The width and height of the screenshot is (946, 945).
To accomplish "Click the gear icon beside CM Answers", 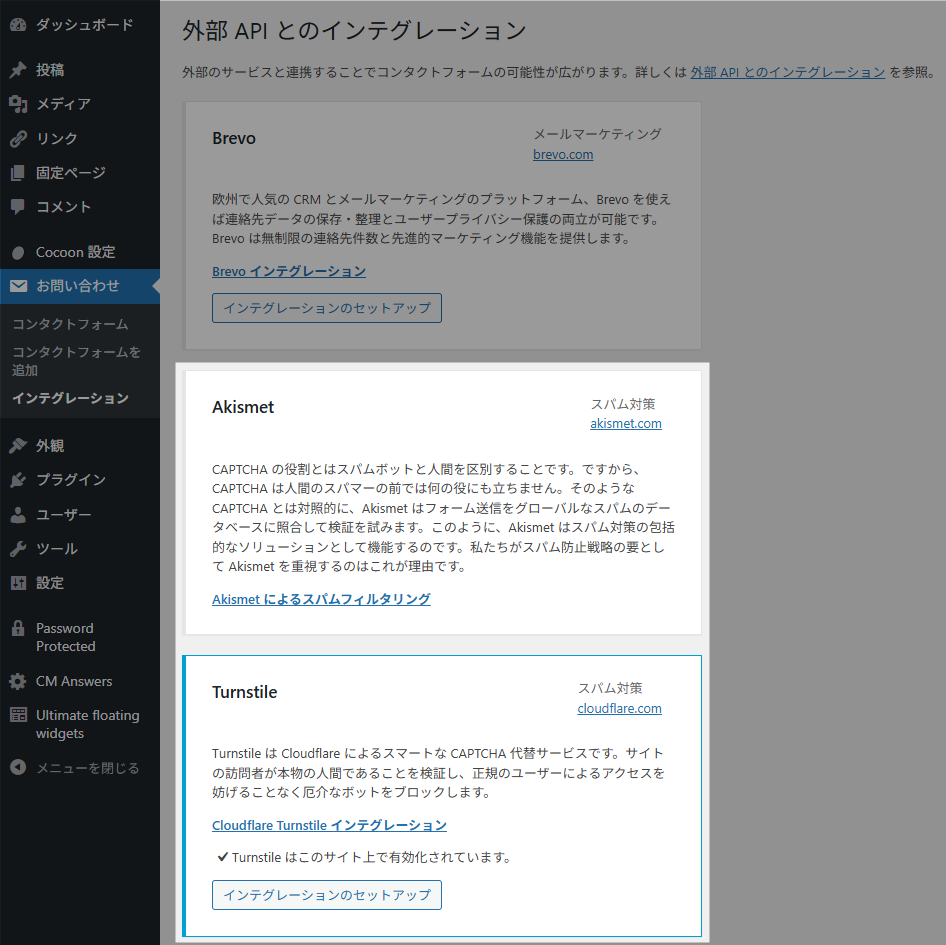I will pos(18,681).
